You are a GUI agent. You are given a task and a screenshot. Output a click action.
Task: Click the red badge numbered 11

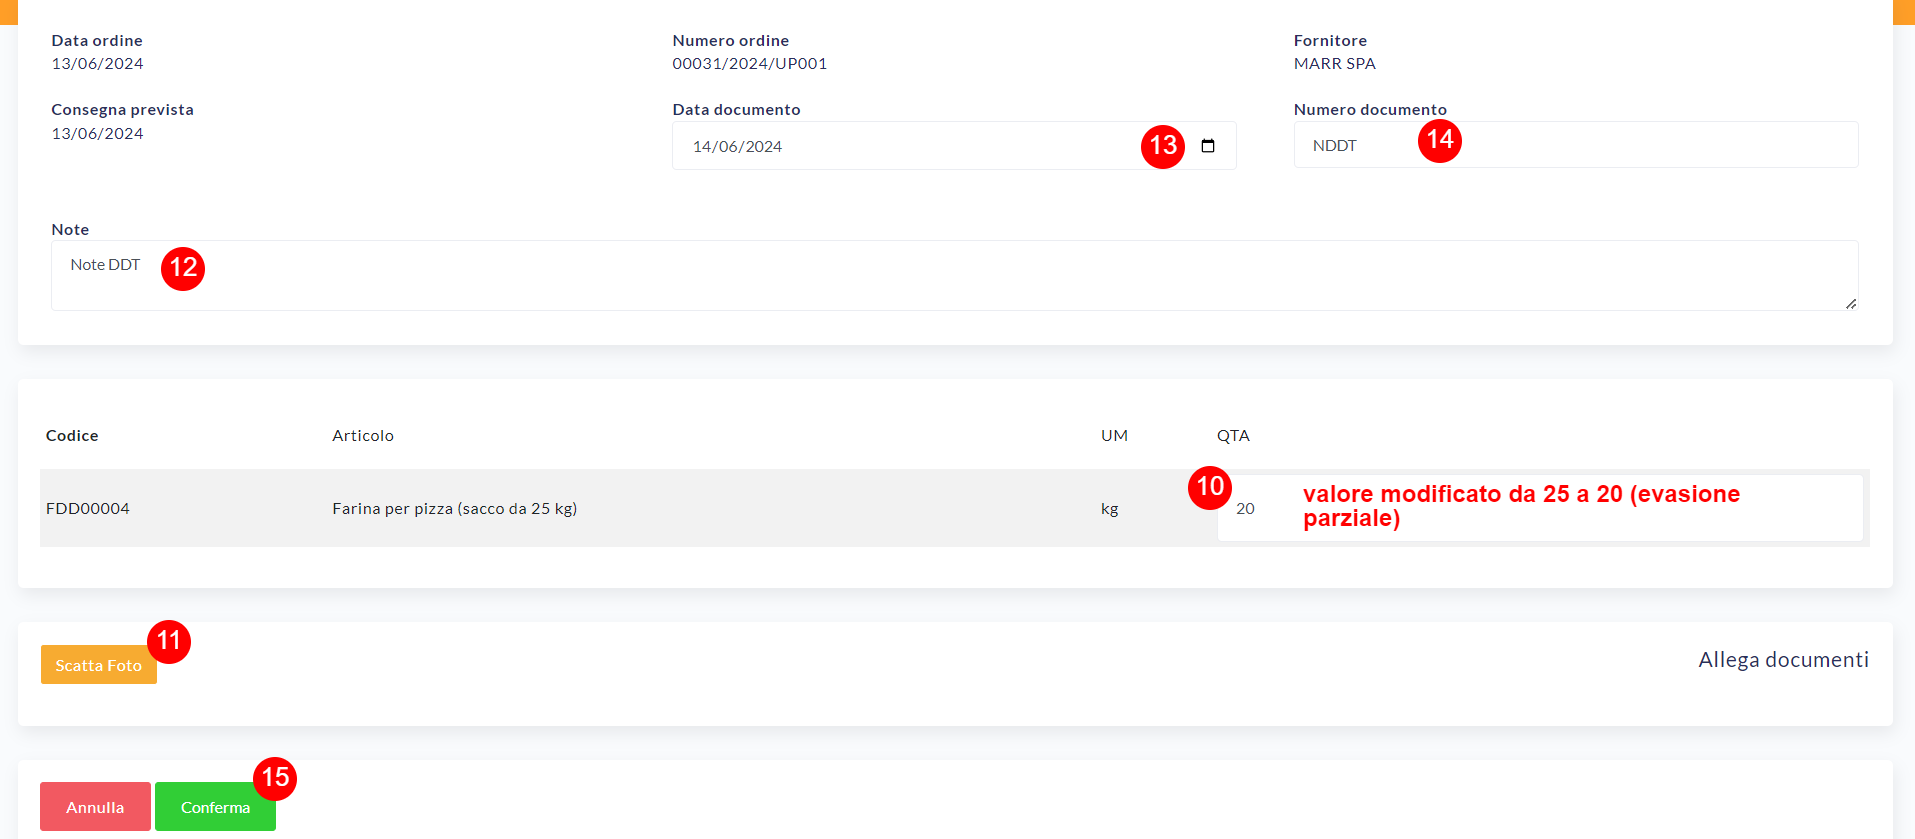(169, 641)
